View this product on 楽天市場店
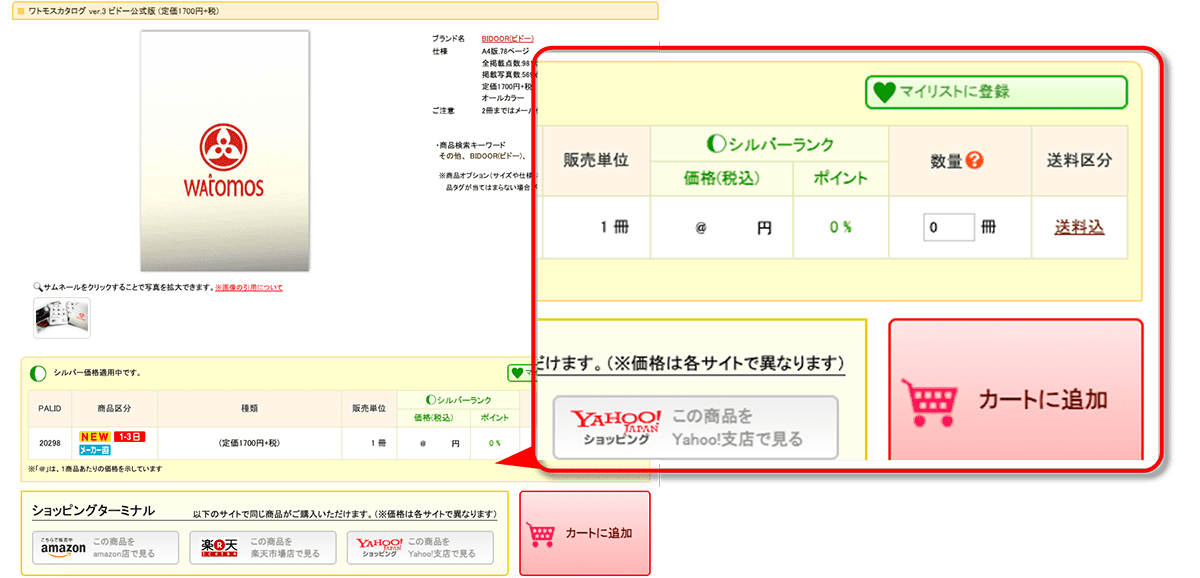The height and width of the screenshot is (578, 1200). coord(262,548)
